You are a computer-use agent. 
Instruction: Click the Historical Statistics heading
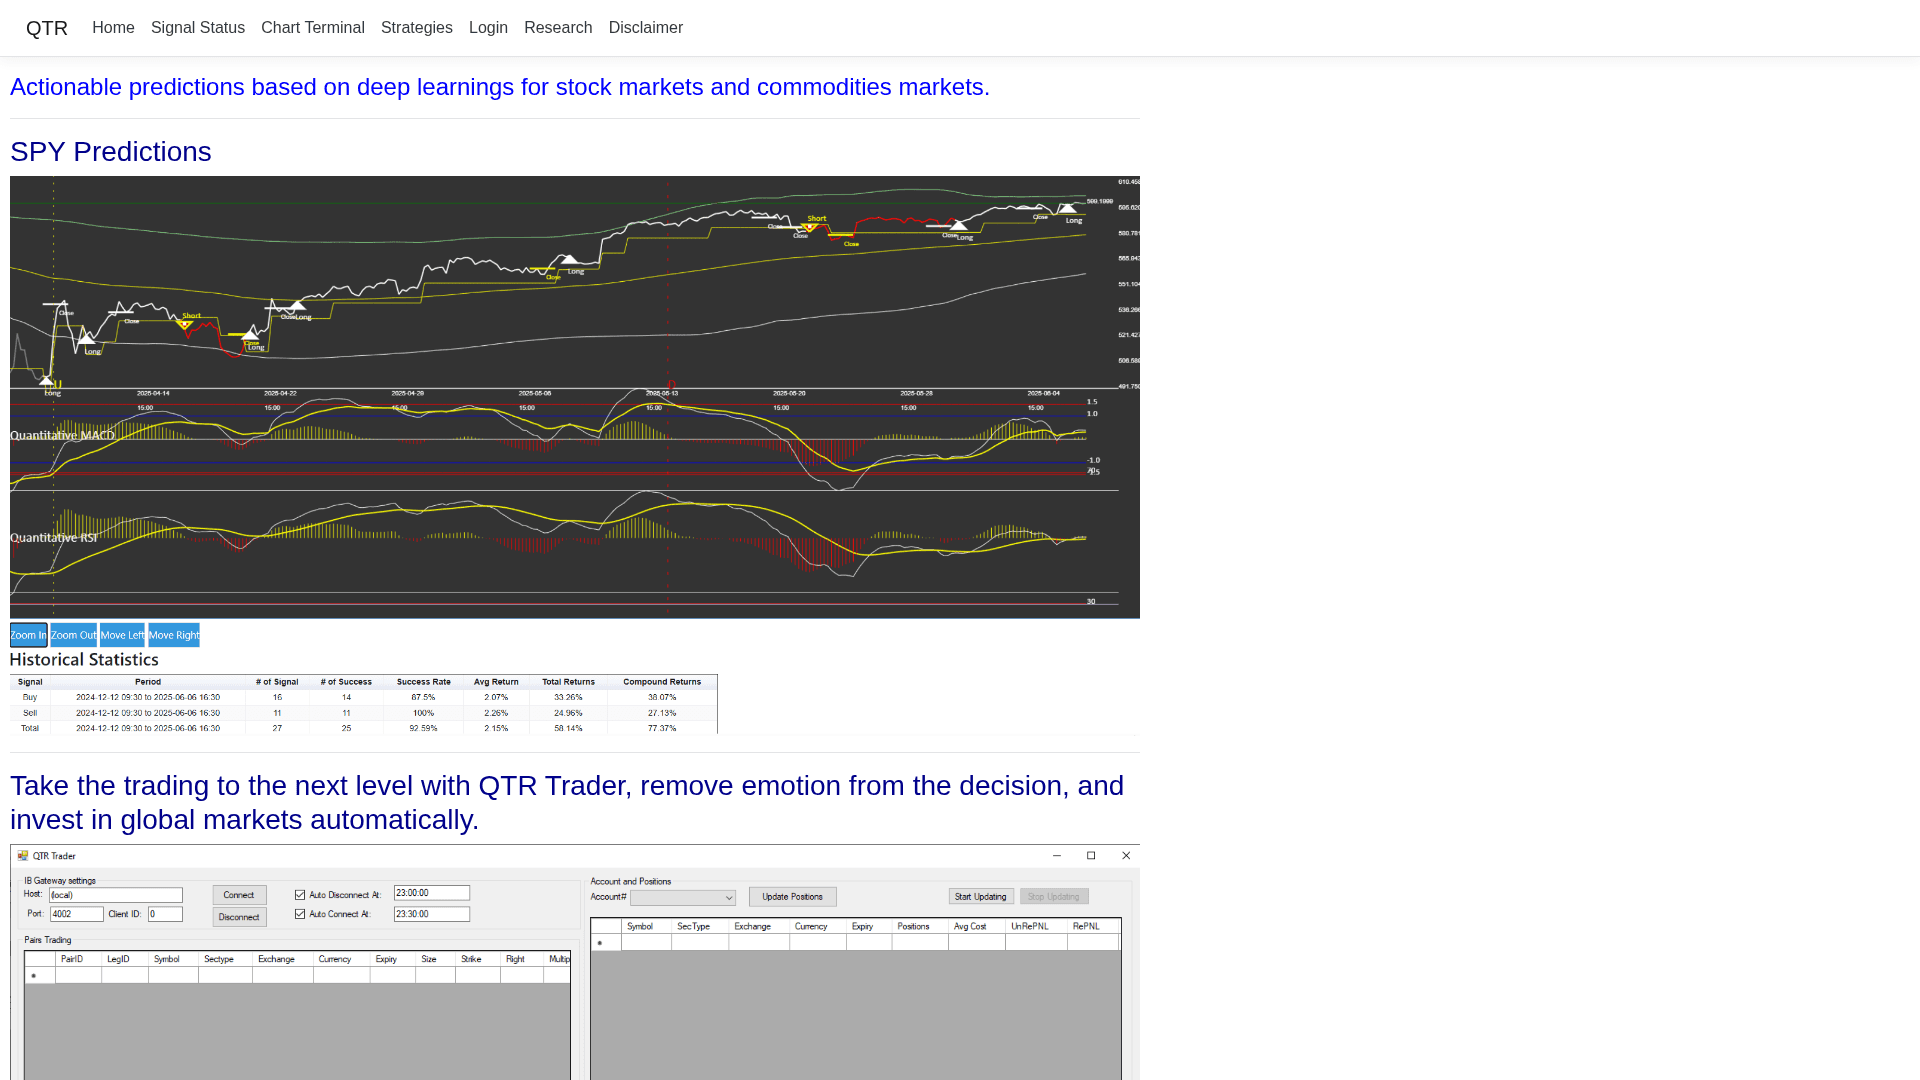point(85,660)
